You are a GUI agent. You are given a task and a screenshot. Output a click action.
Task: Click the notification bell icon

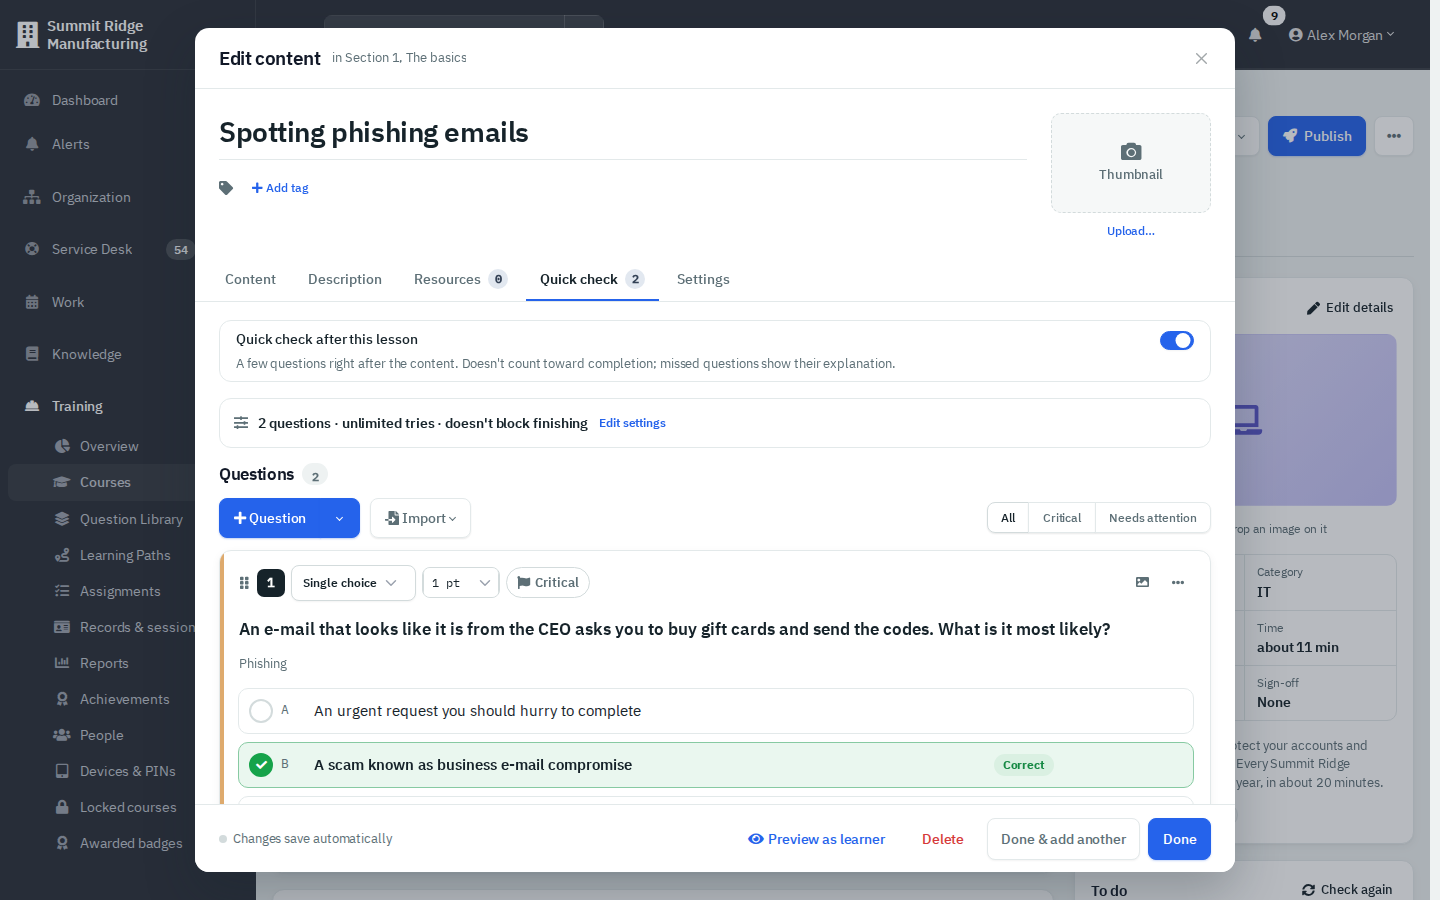(1255, 35)
